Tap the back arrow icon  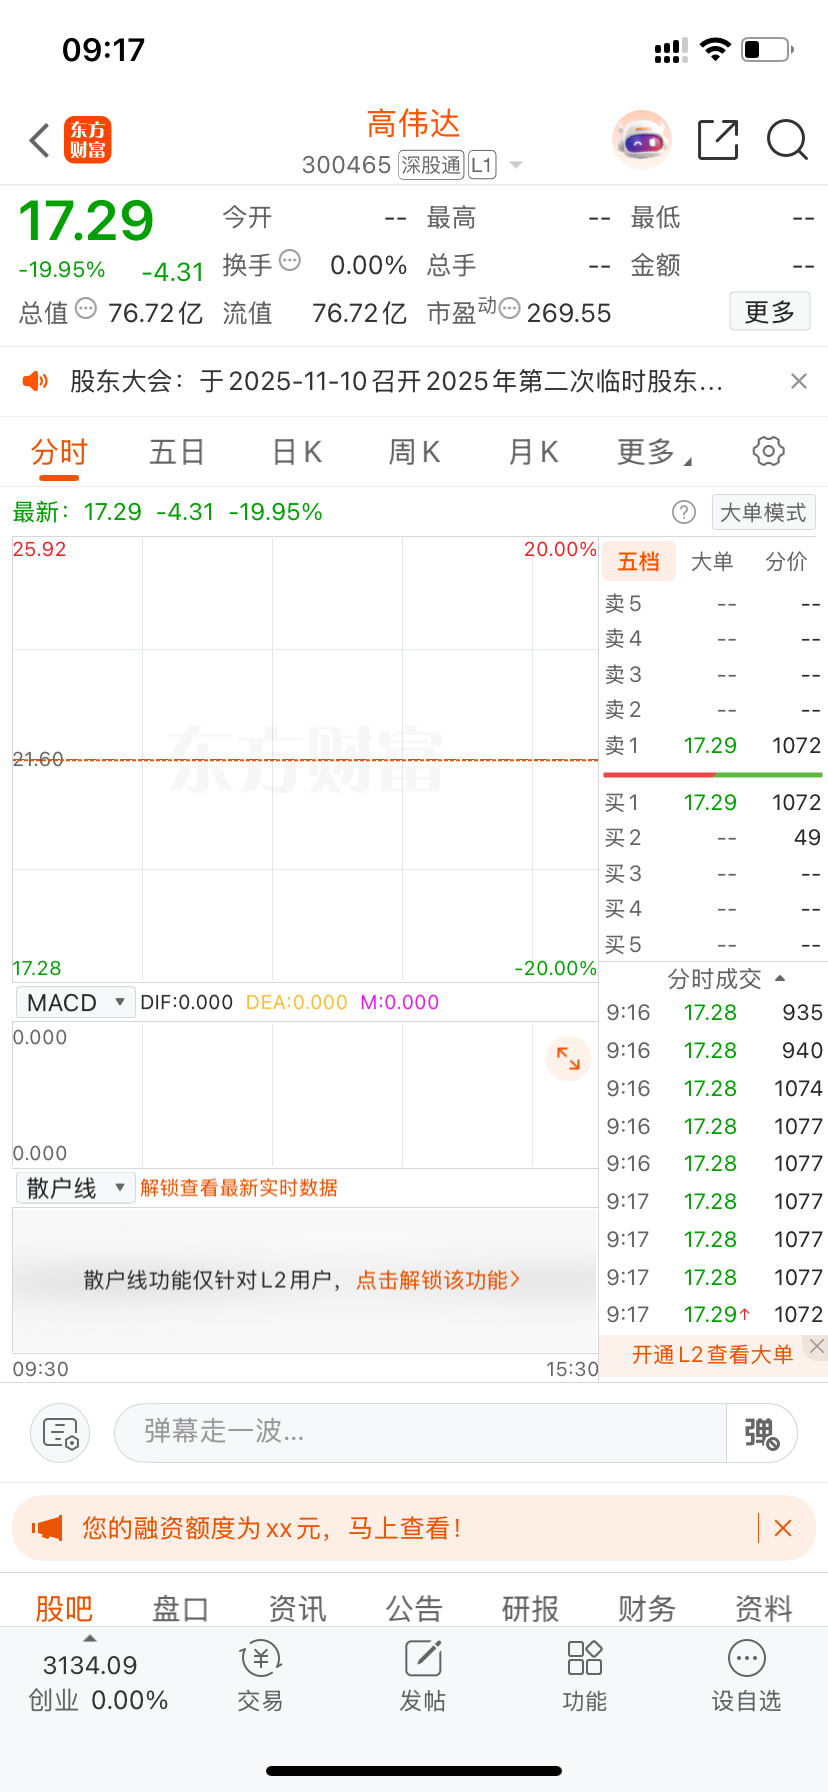(x=40, y=141)
